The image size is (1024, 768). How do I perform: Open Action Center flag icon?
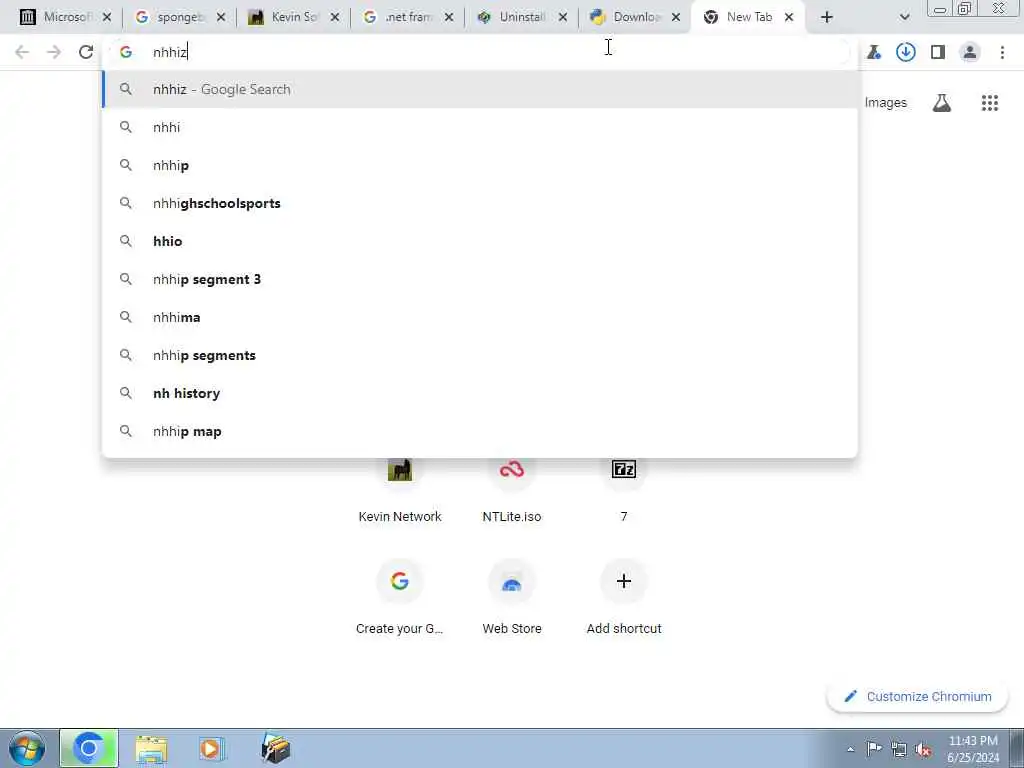pyautogui.click(x=874, y=749)
